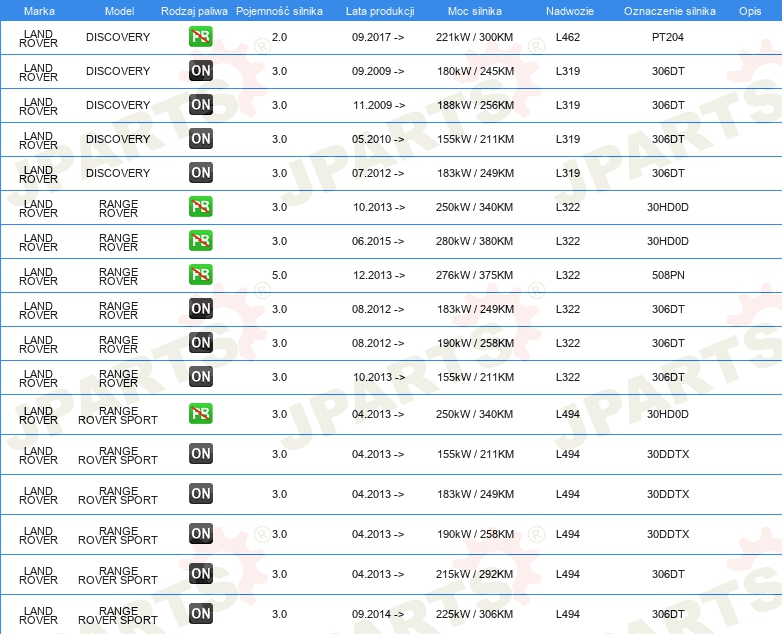Select power value 276kW / 375KM
The height and width of the screenshot is (634, 782).
[474, 274]
